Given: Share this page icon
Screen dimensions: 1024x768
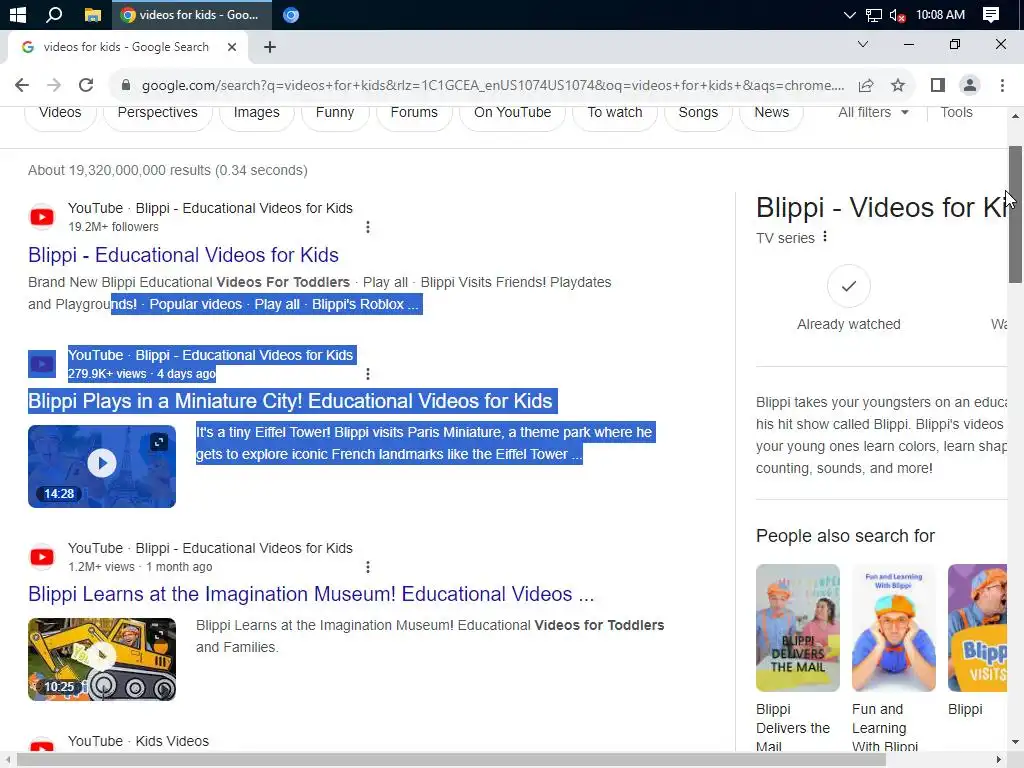Looking at the screenshot, I should 866,85.
